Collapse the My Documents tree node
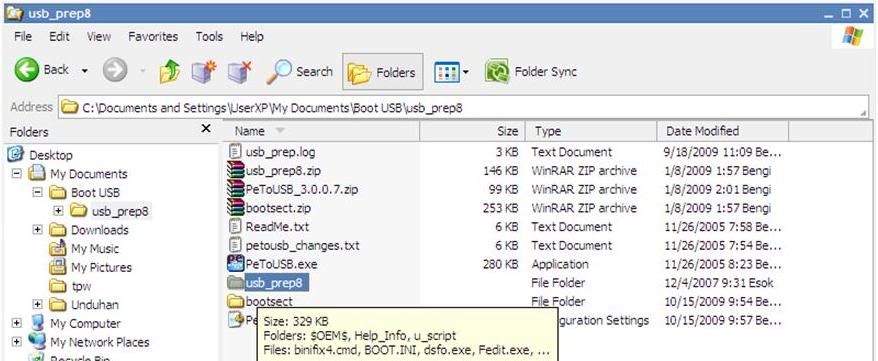 [x=17, y=174]
